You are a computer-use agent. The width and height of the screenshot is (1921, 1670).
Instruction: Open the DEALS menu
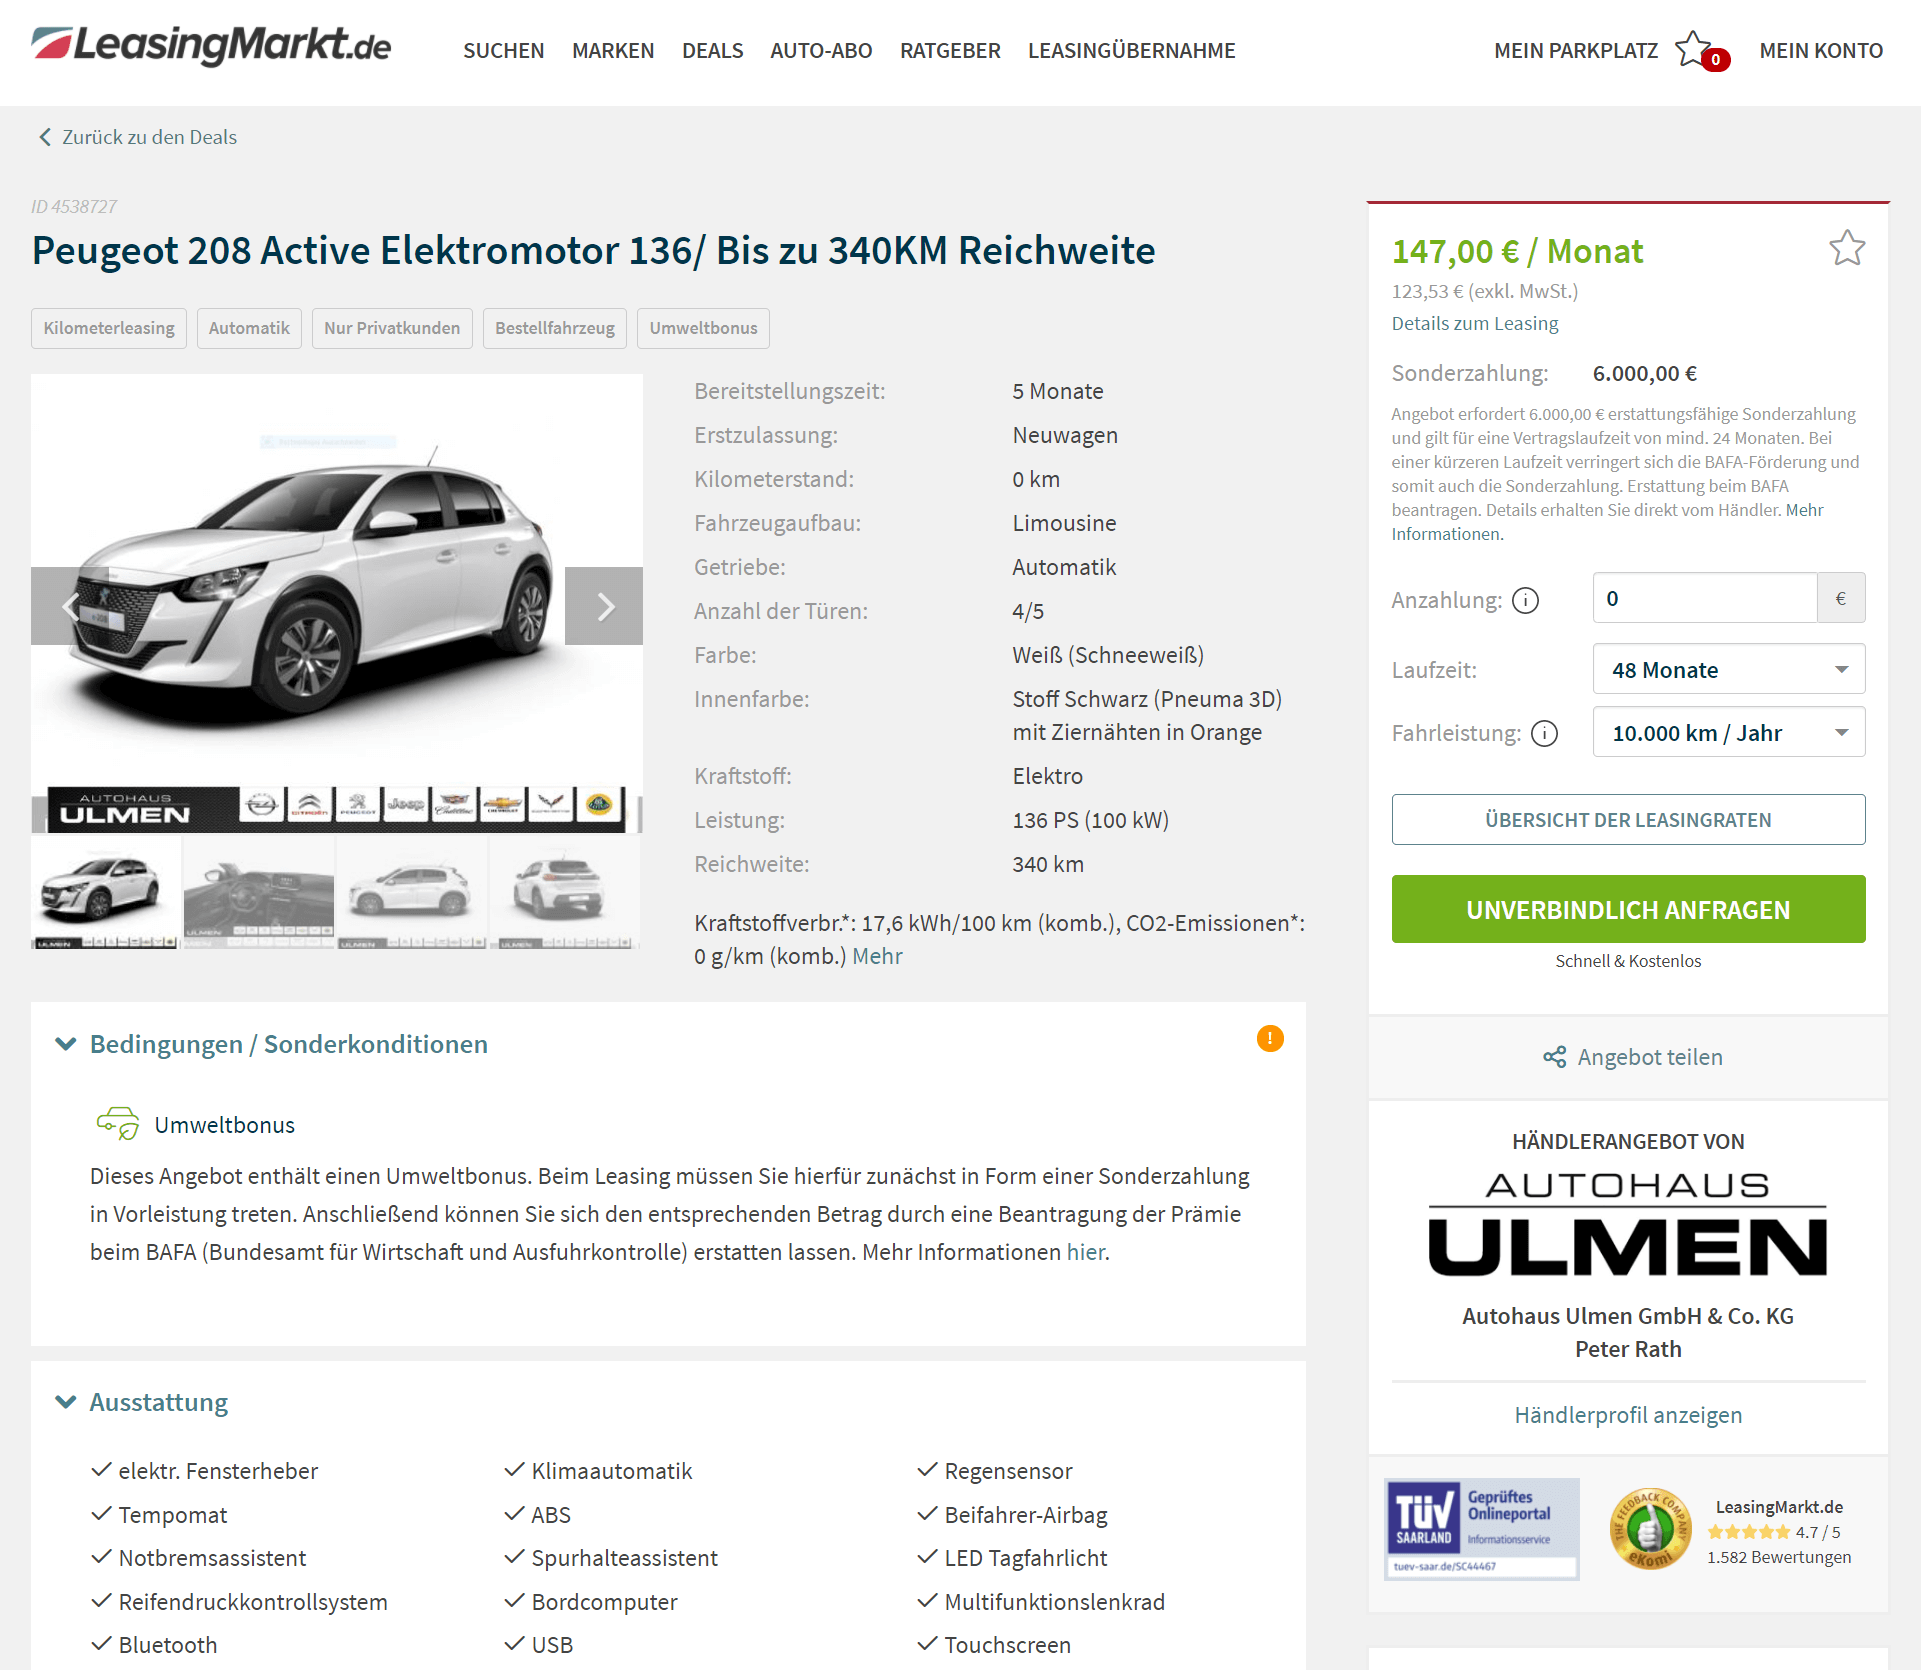(713, 50)
